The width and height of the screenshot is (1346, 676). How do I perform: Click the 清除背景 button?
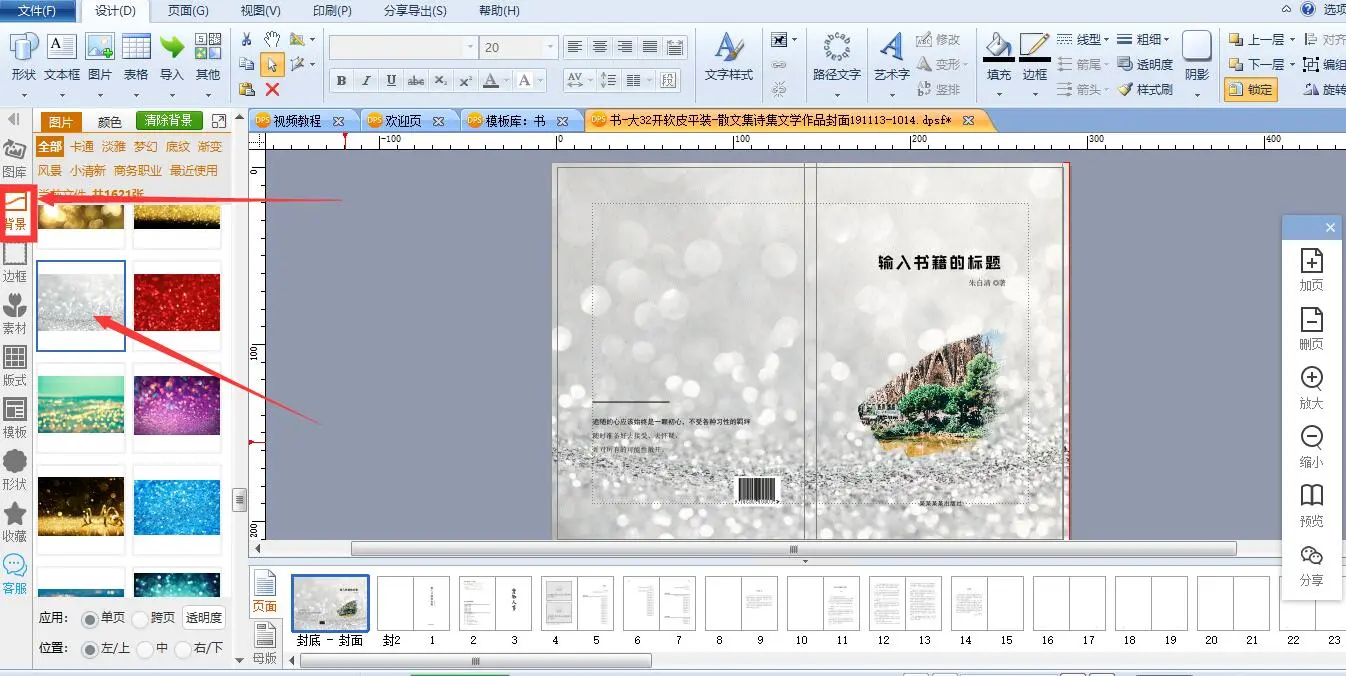tap(170, 121)
